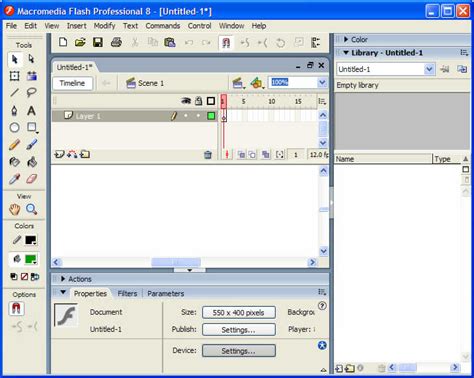The height and width of the screenshot is (378, 474).
Task: Toggle Layer 1 green outline square
Action: click(211, 116)
